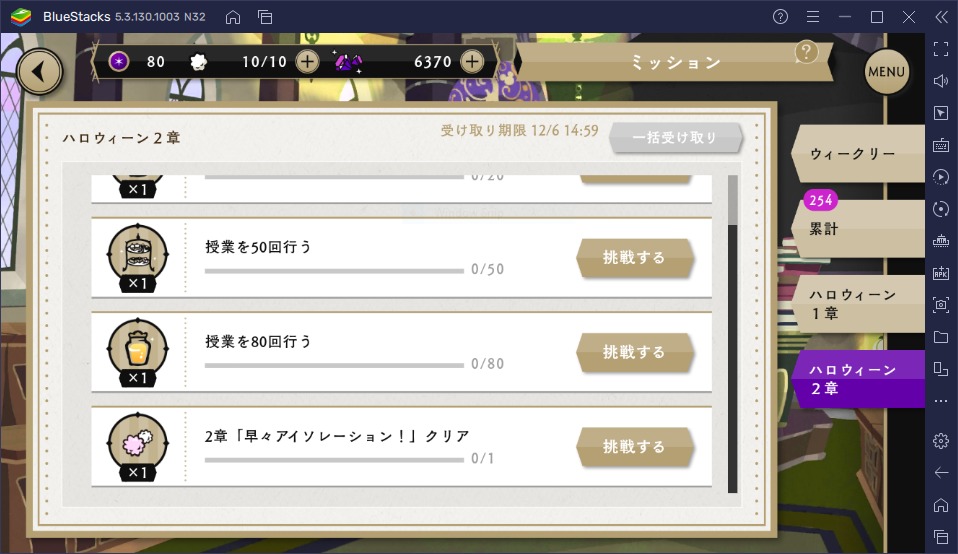This screenshot has height=554, width=958.
Task: Click the BlueStacks screenshot camera icon
Action: (941, 305)
